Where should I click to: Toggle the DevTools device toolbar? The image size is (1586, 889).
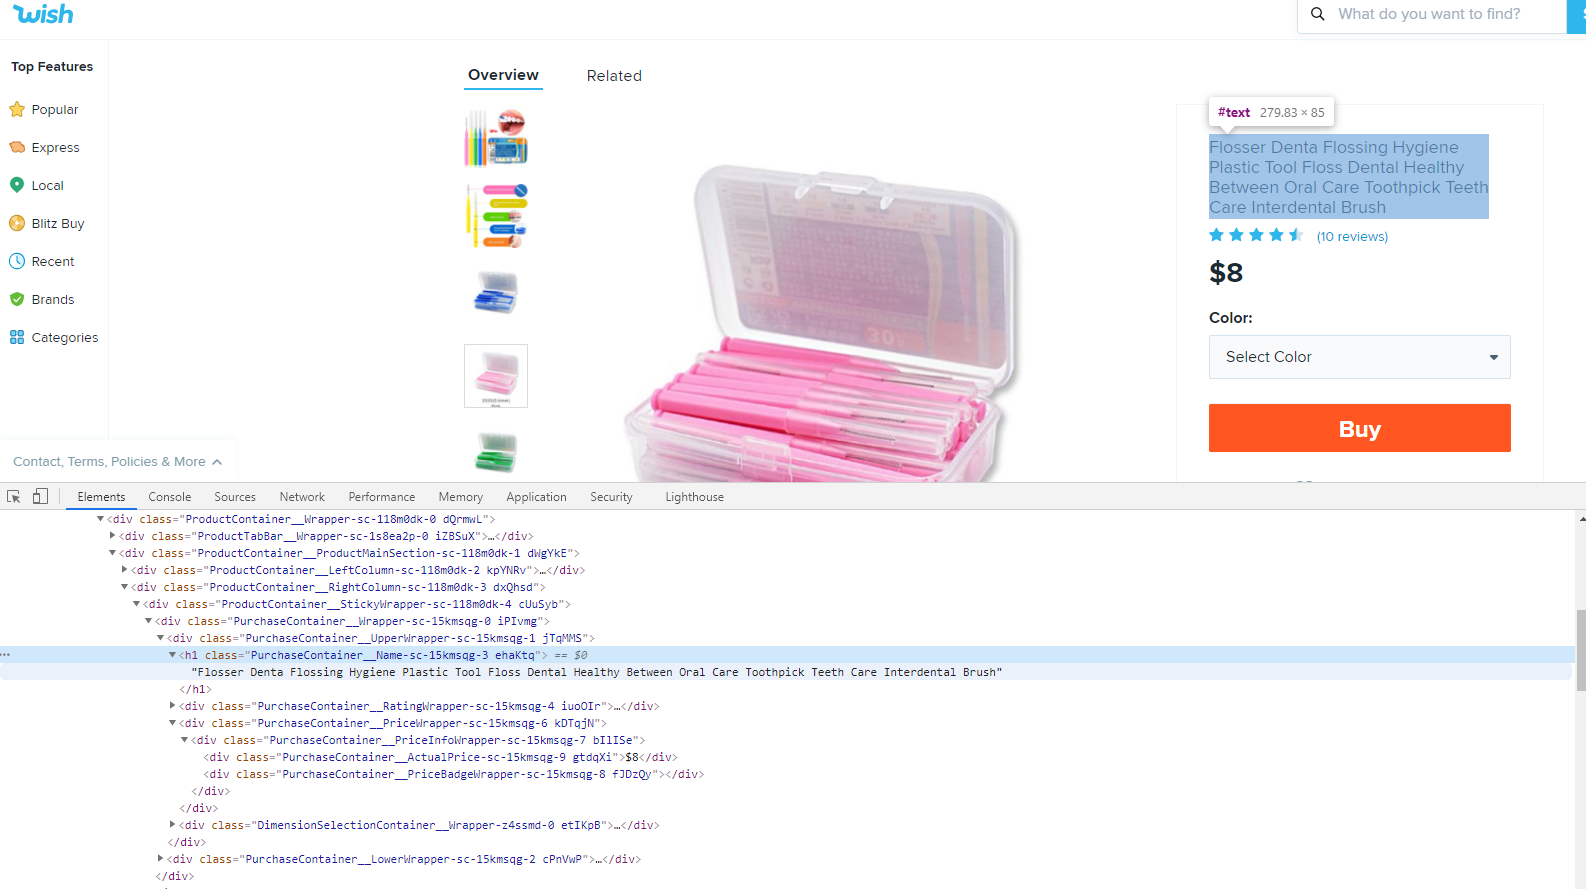(40, 496)
